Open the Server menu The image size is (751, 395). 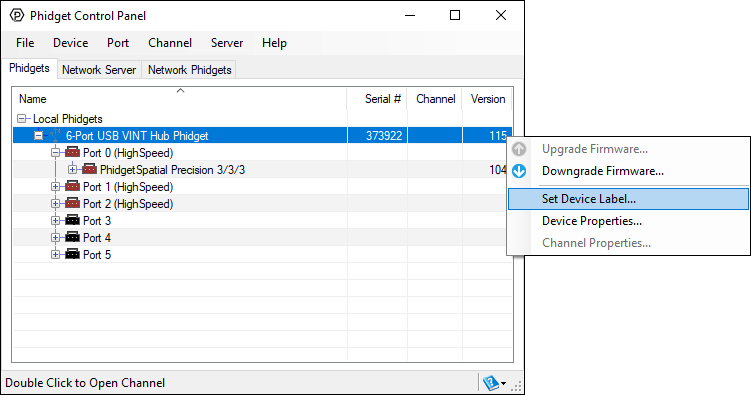(227, 43)
